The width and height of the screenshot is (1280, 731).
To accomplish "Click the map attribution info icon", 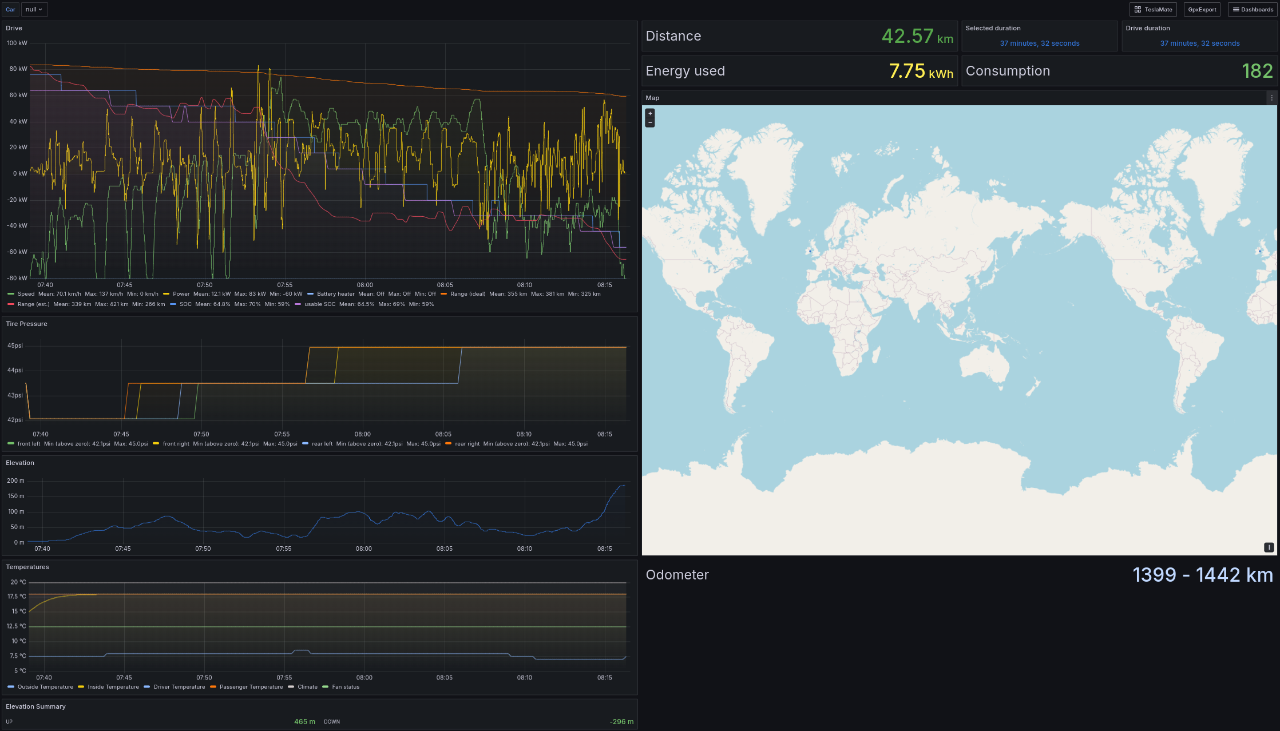I will point(1269,547).
